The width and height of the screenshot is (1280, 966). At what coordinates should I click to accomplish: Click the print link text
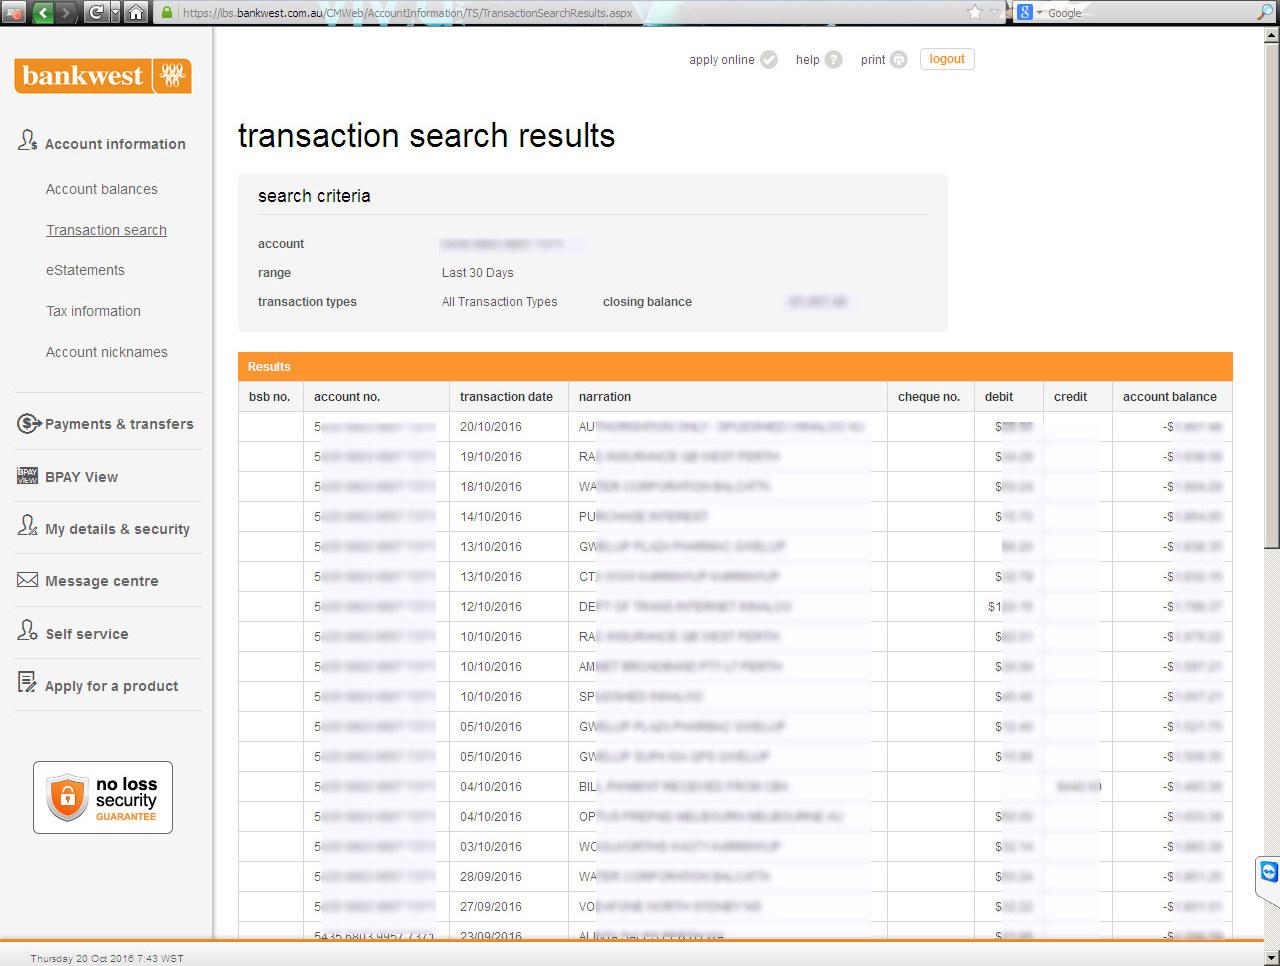(x=873, y=60)
